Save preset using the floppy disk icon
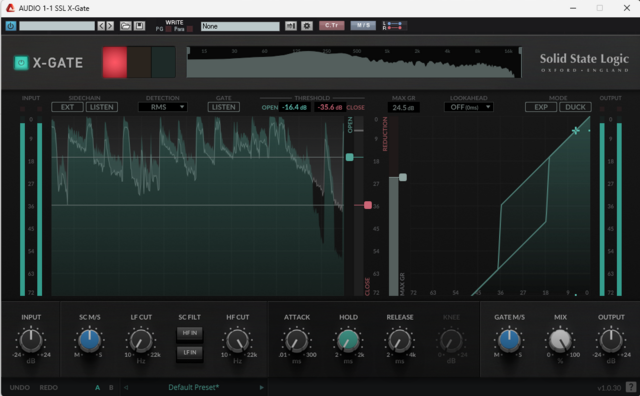Viewport: 640px width, 396px height. pyautogui.click(x=139, y=26)
